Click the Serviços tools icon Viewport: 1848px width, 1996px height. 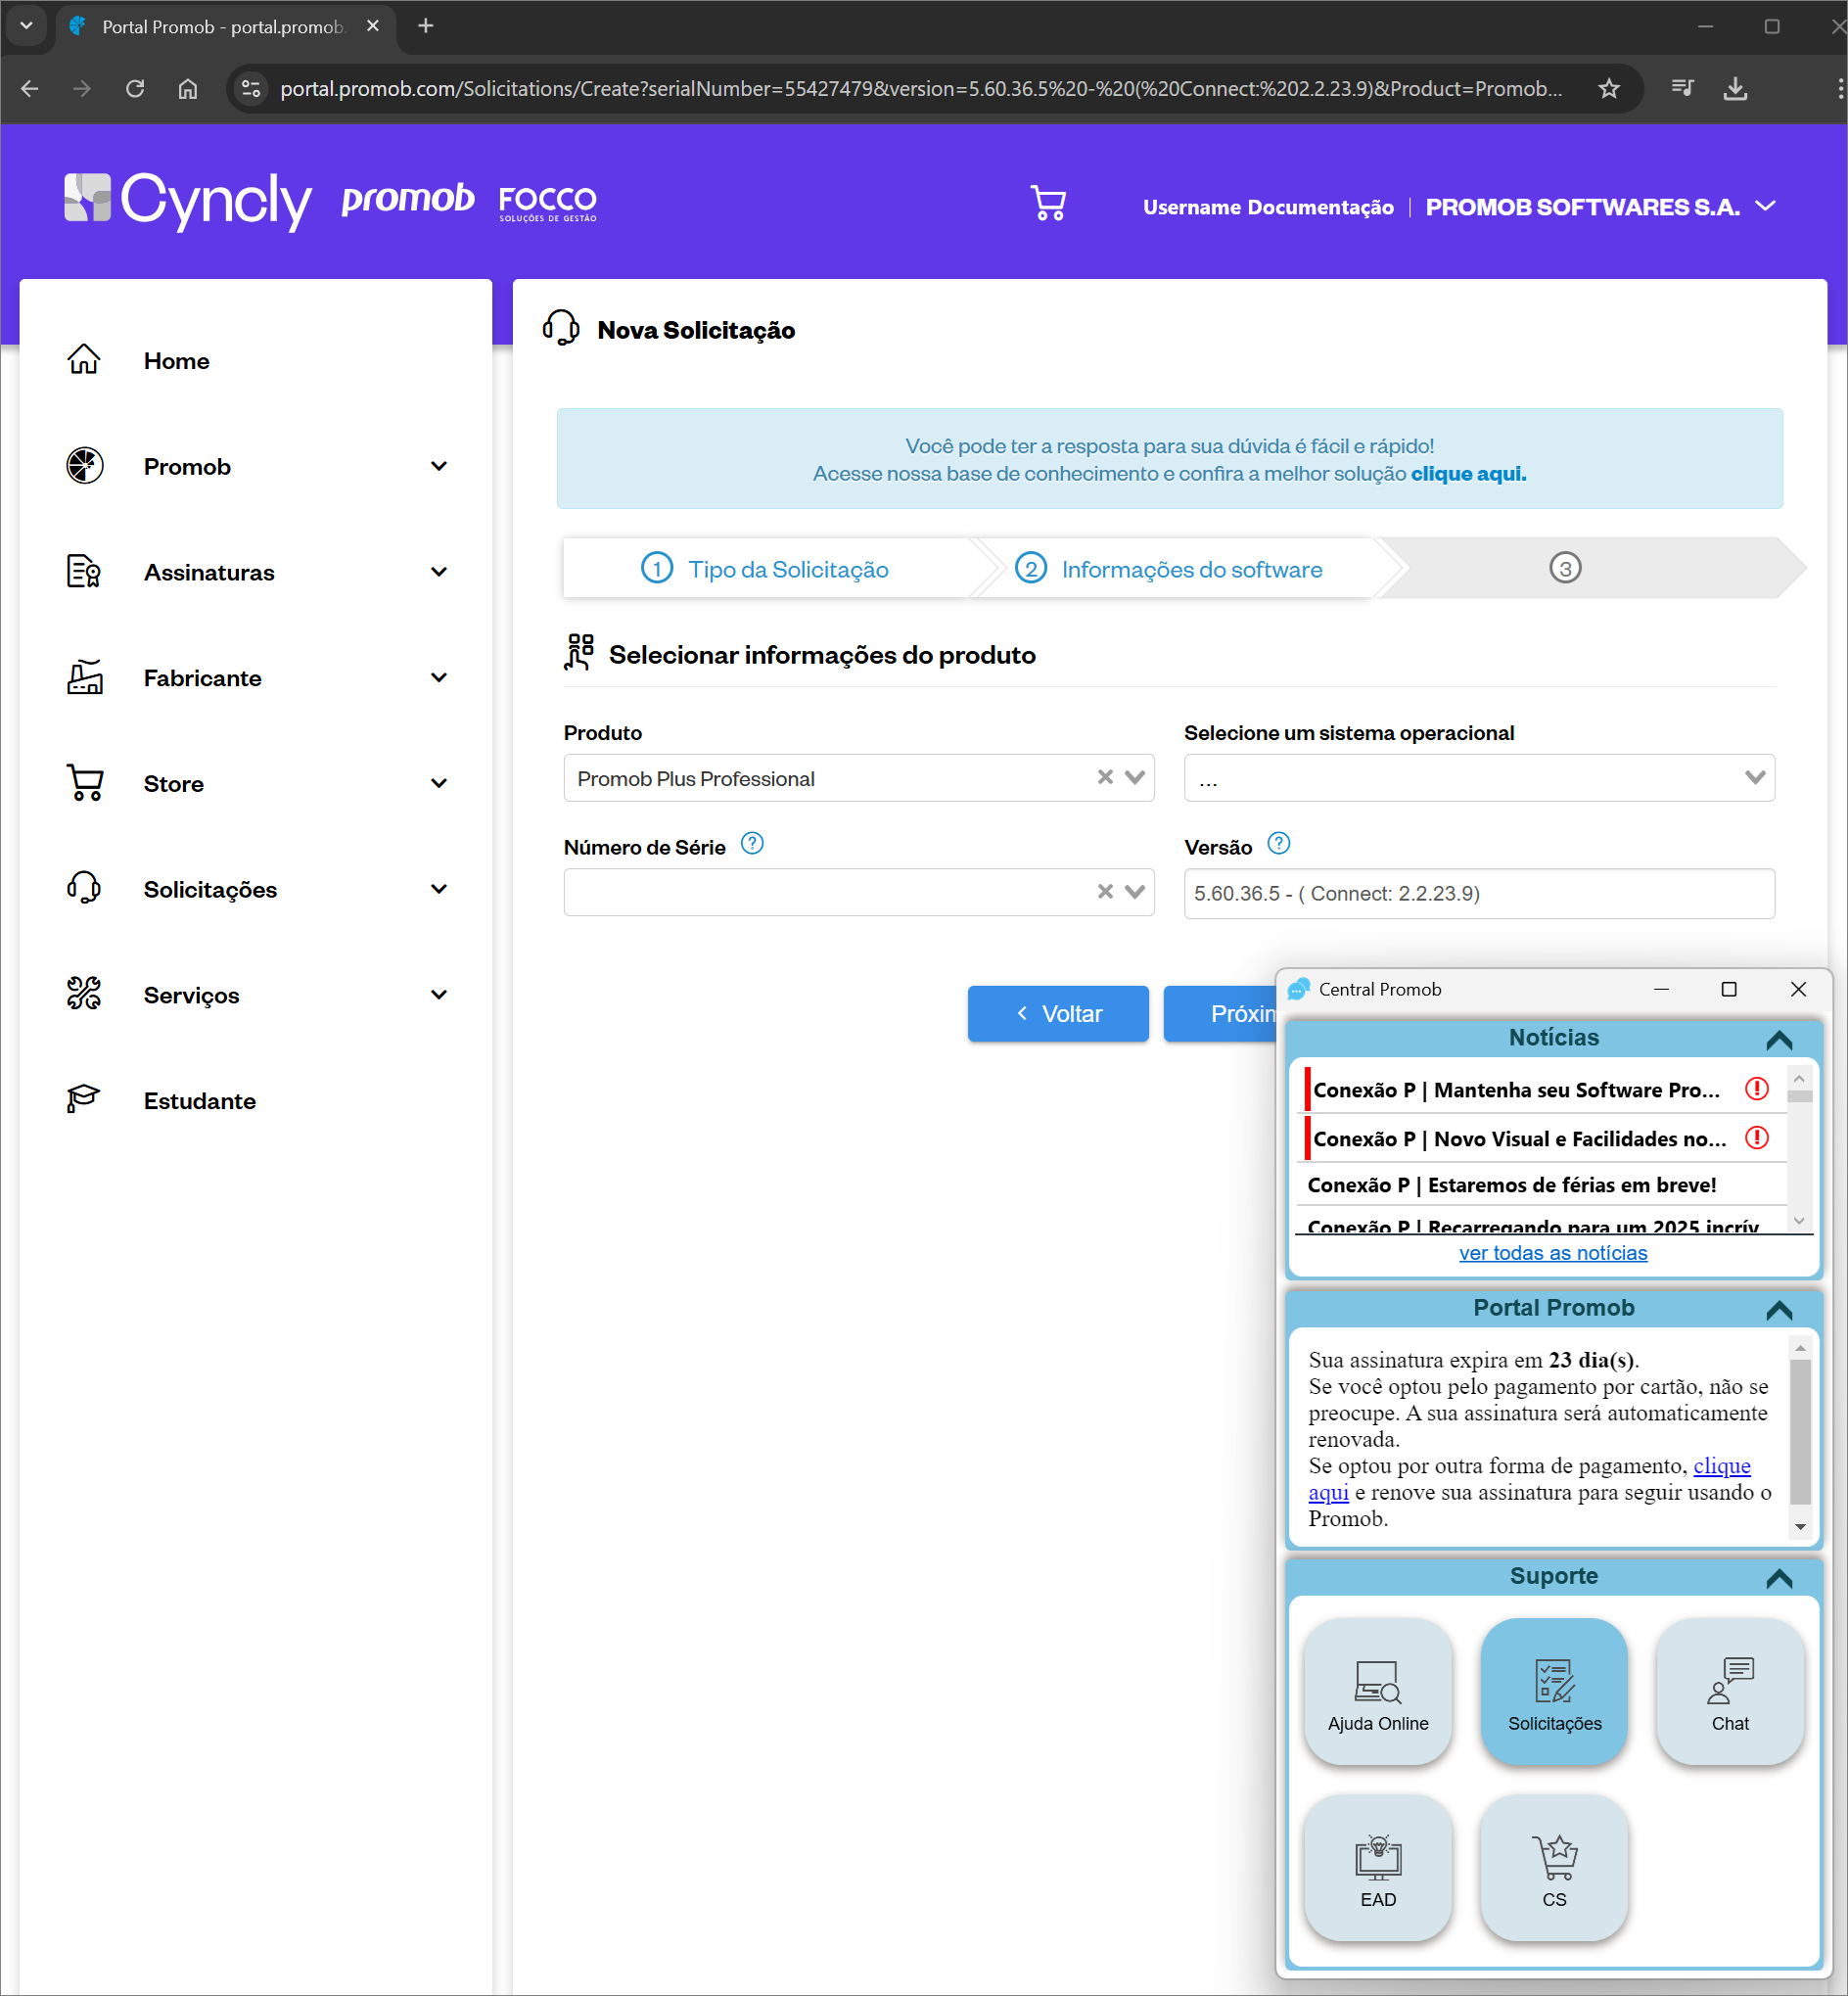click(x=84, y=994)
